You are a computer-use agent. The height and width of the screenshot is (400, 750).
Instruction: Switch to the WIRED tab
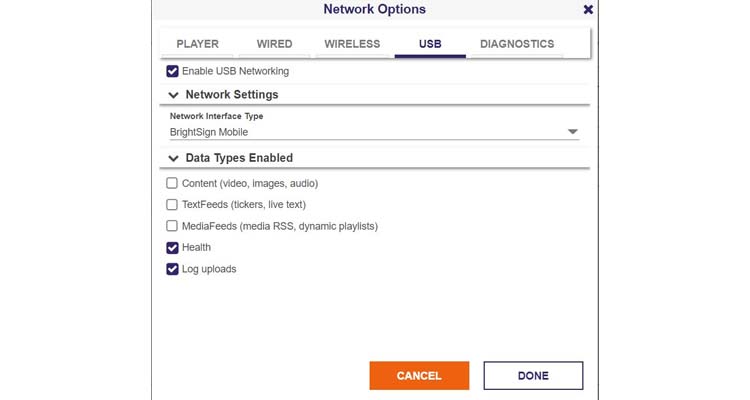[275, 44]
